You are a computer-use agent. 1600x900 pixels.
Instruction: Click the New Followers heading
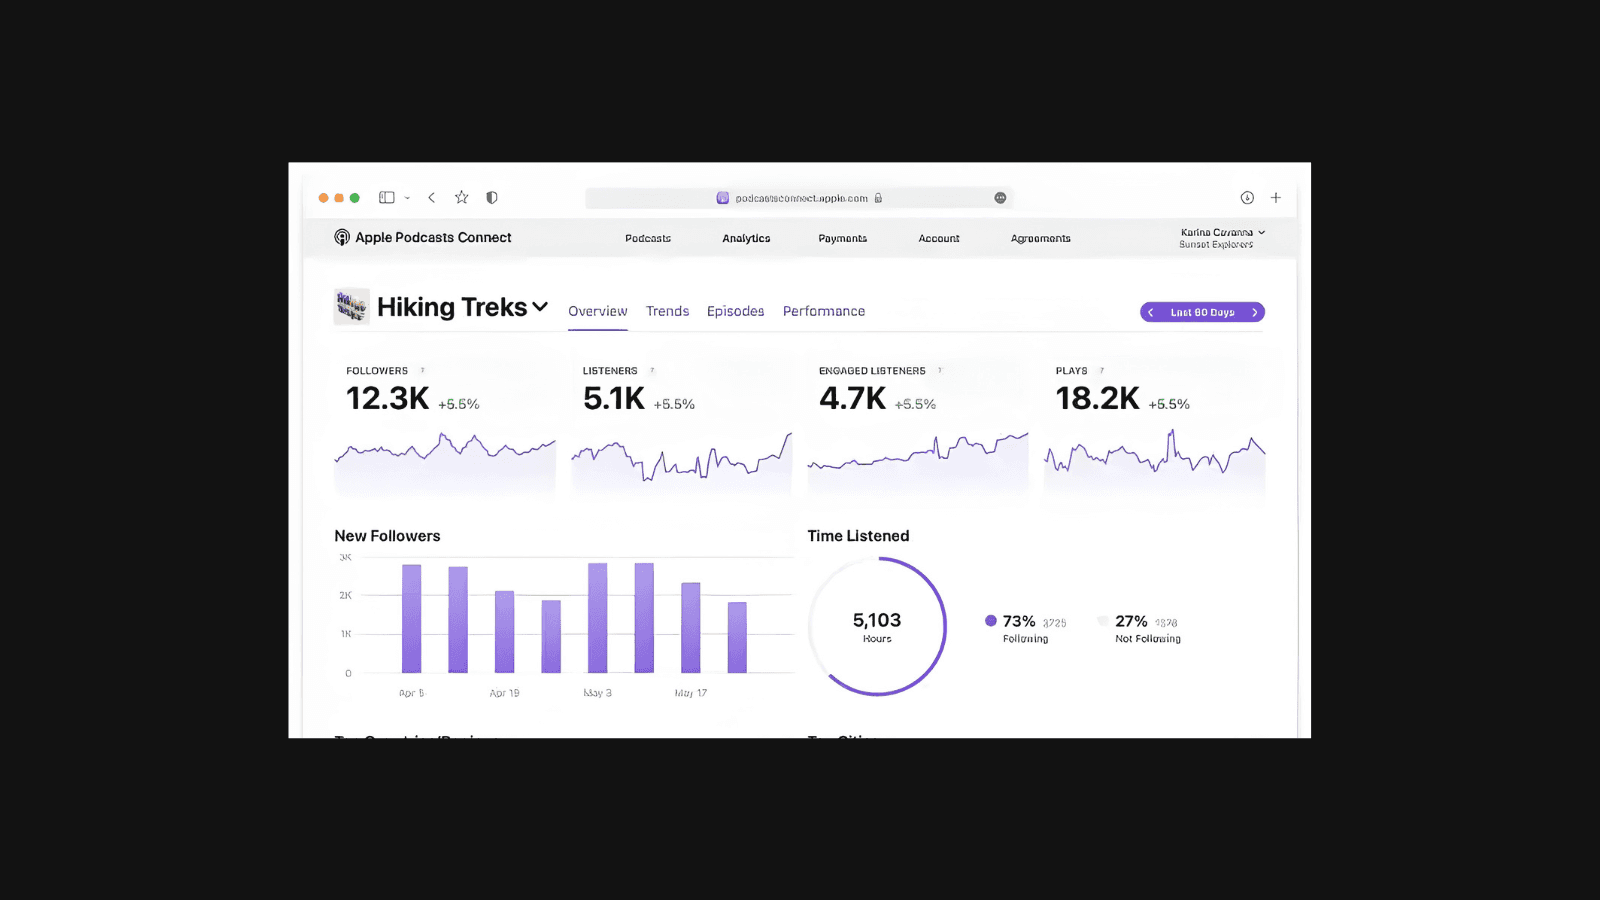click(x=387, y=536)
